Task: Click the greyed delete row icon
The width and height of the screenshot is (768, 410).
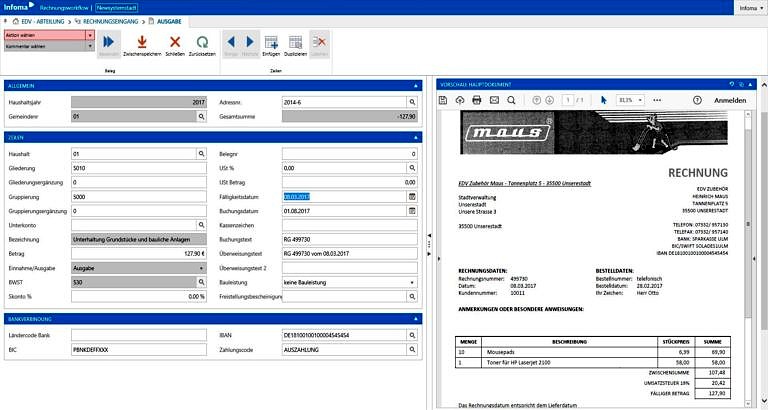Action: point(319,42)
